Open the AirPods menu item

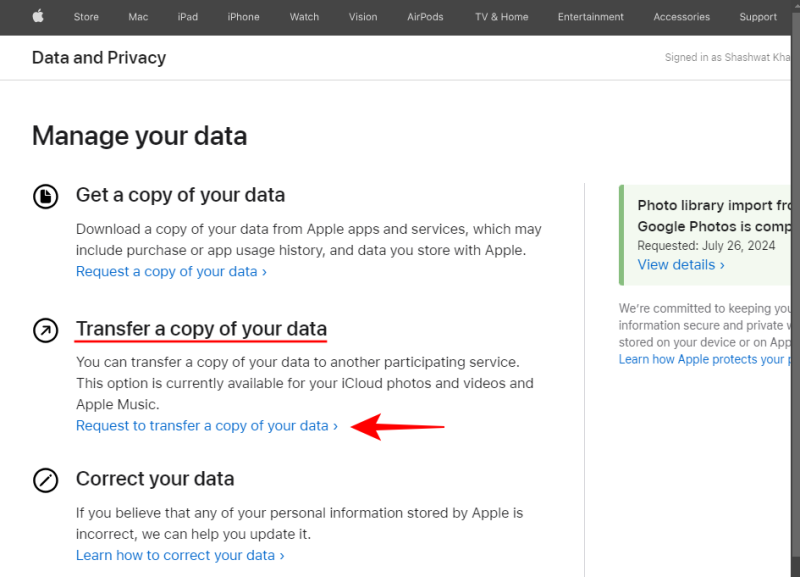coord(425,17)
